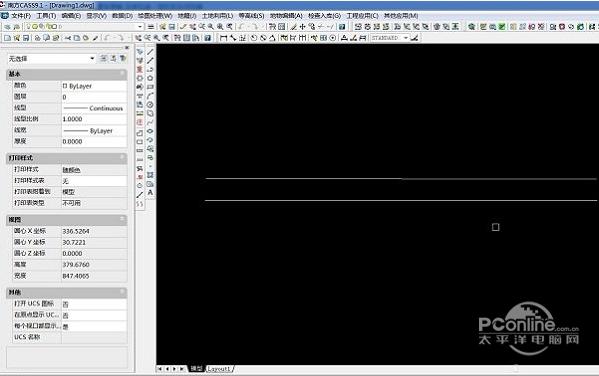The width and height of the screenshot is (599, 376).
Task: Toggle the 打开 UCS 图标 value
Action: pos(94,304)
